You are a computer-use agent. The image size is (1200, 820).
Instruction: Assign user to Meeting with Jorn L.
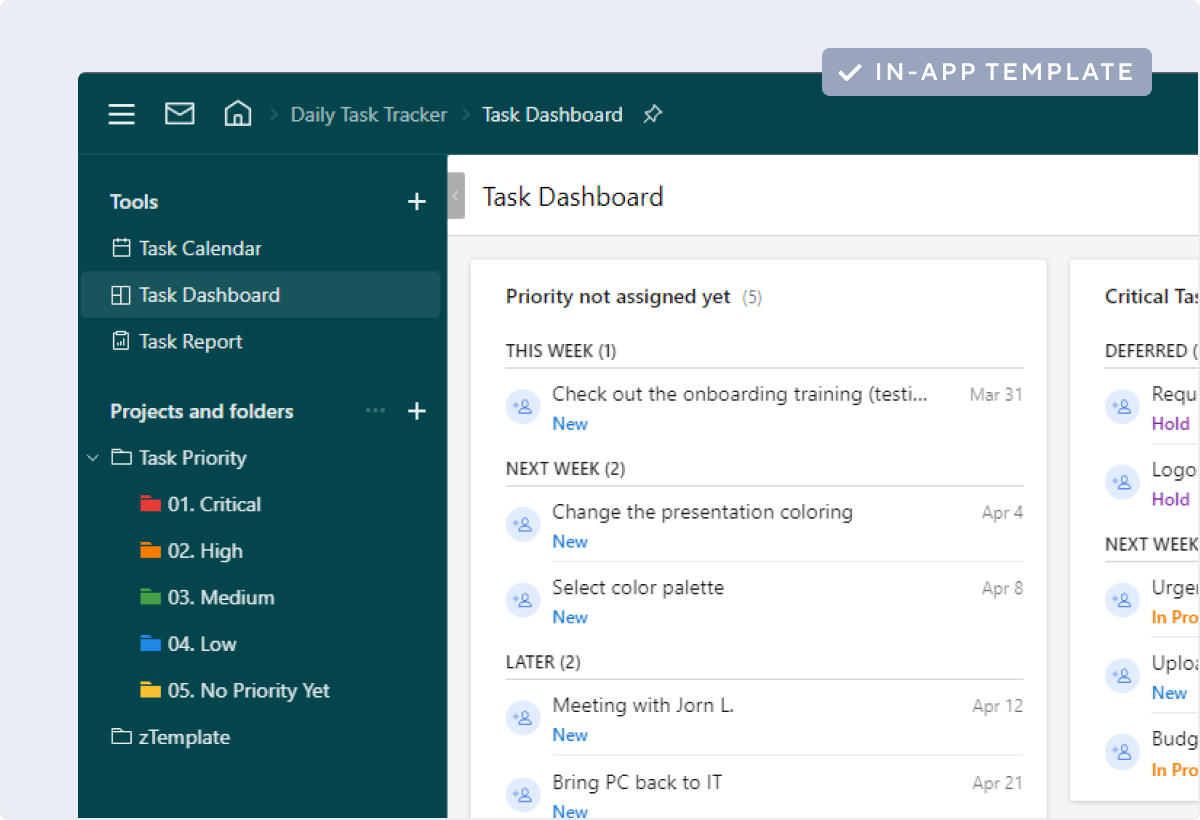[x=523, y=718]
